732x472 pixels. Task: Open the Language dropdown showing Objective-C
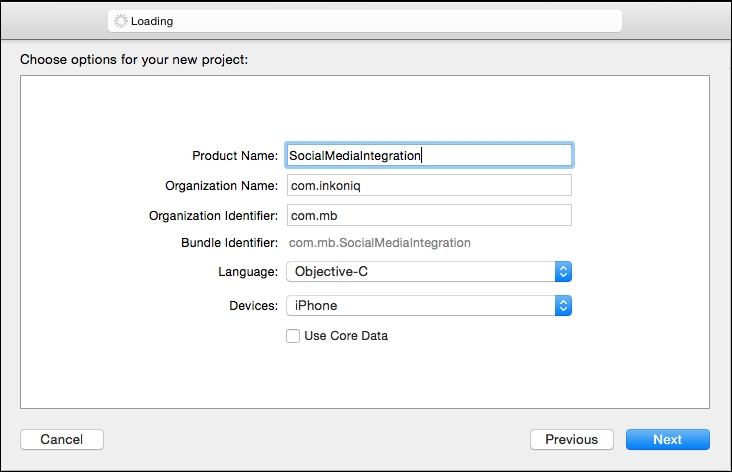pos(420,272)
